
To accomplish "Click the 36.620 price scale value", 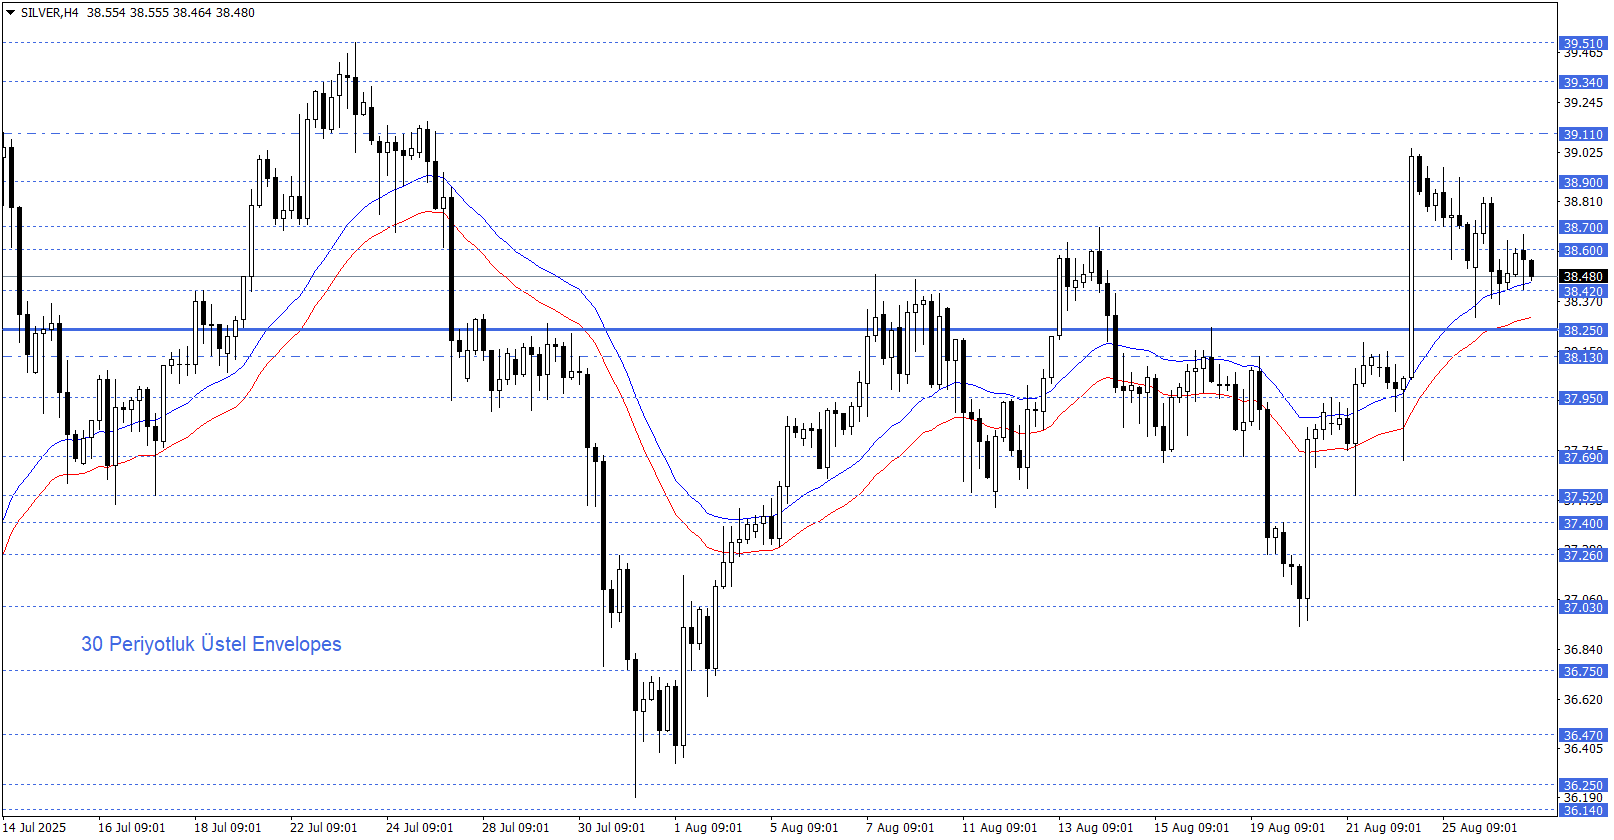I will coord(1583,700).
